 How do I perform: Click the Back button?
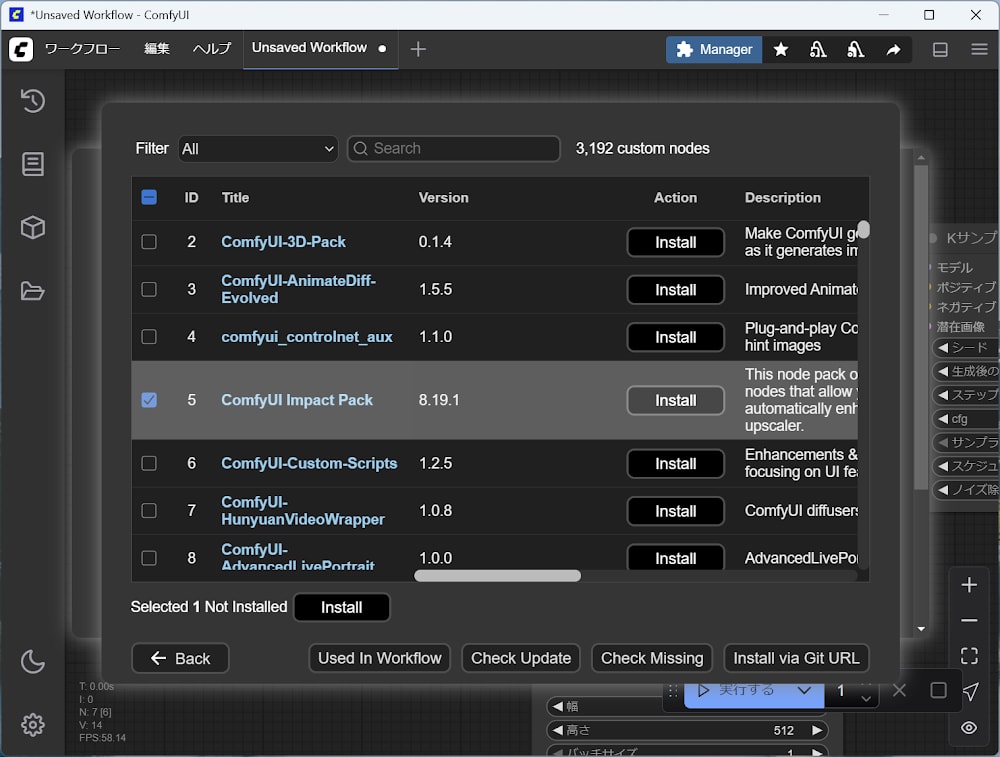[180, 658]
